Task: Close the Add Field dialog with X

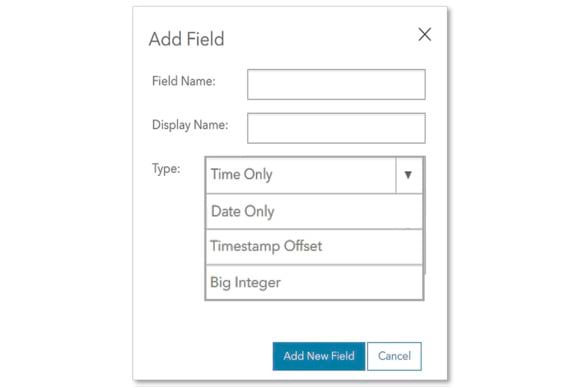Action: pyautogui.click(x=425, y=35)
